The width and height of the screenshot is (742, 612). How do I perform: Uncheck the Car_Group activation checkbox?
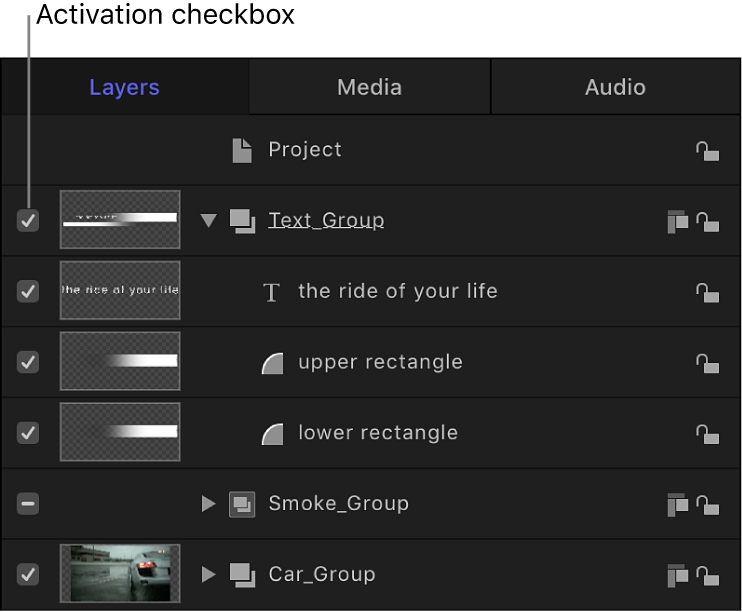[28, 575]
